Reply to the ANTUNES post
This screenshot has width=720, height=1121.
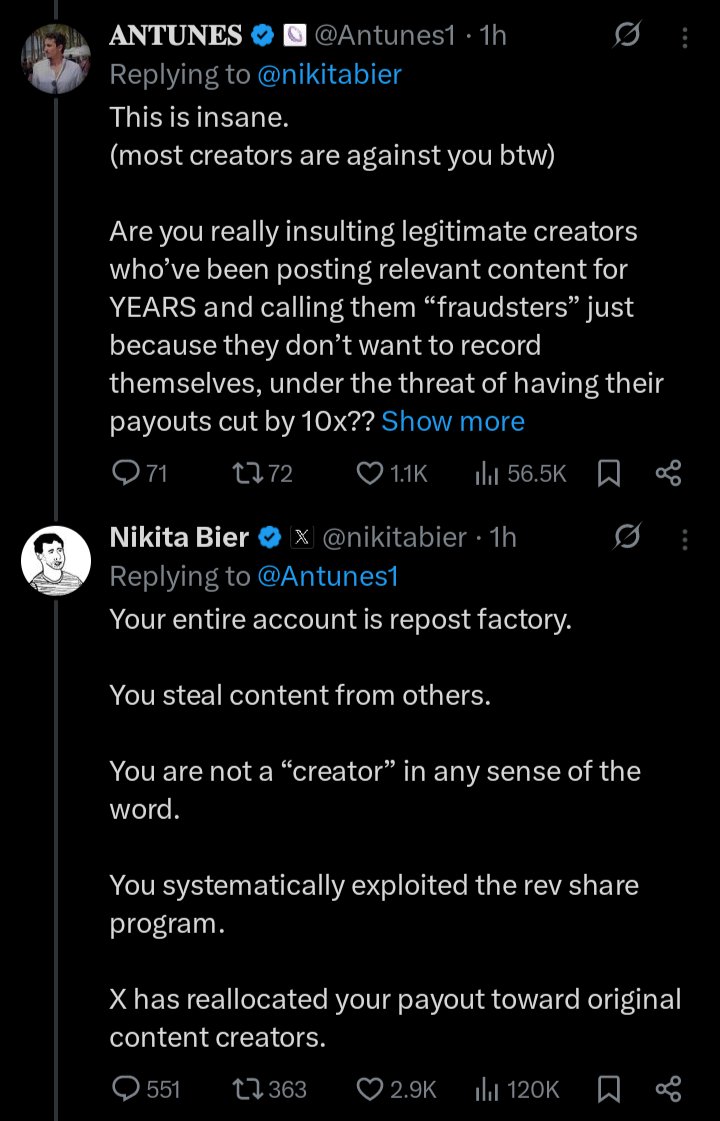click(125, 473)
